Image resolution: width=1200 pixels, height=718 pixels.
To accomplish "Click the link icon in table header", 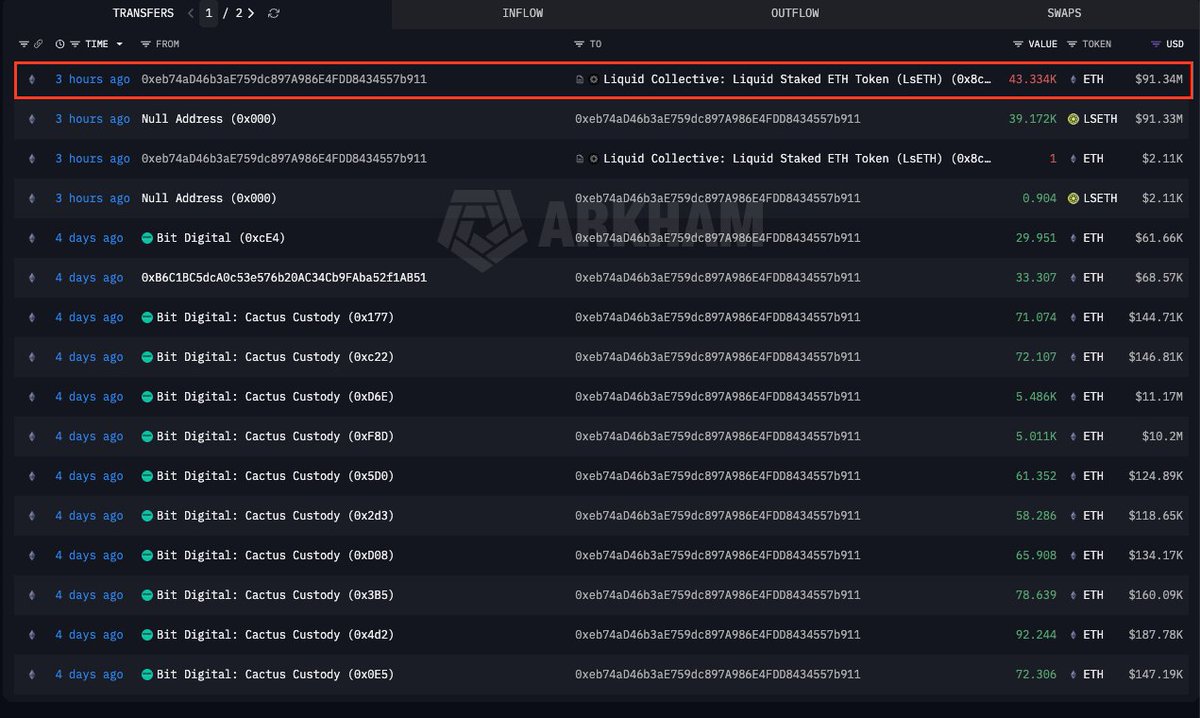I will point(38,44).
